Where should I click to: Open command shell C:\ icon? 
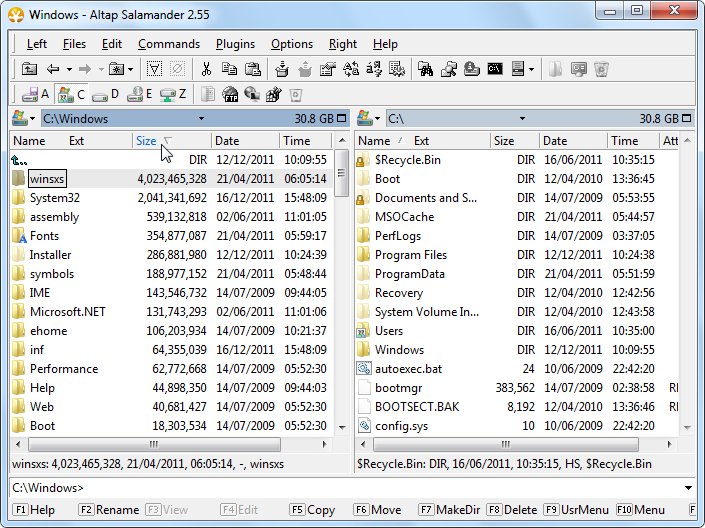click(495, 69)
